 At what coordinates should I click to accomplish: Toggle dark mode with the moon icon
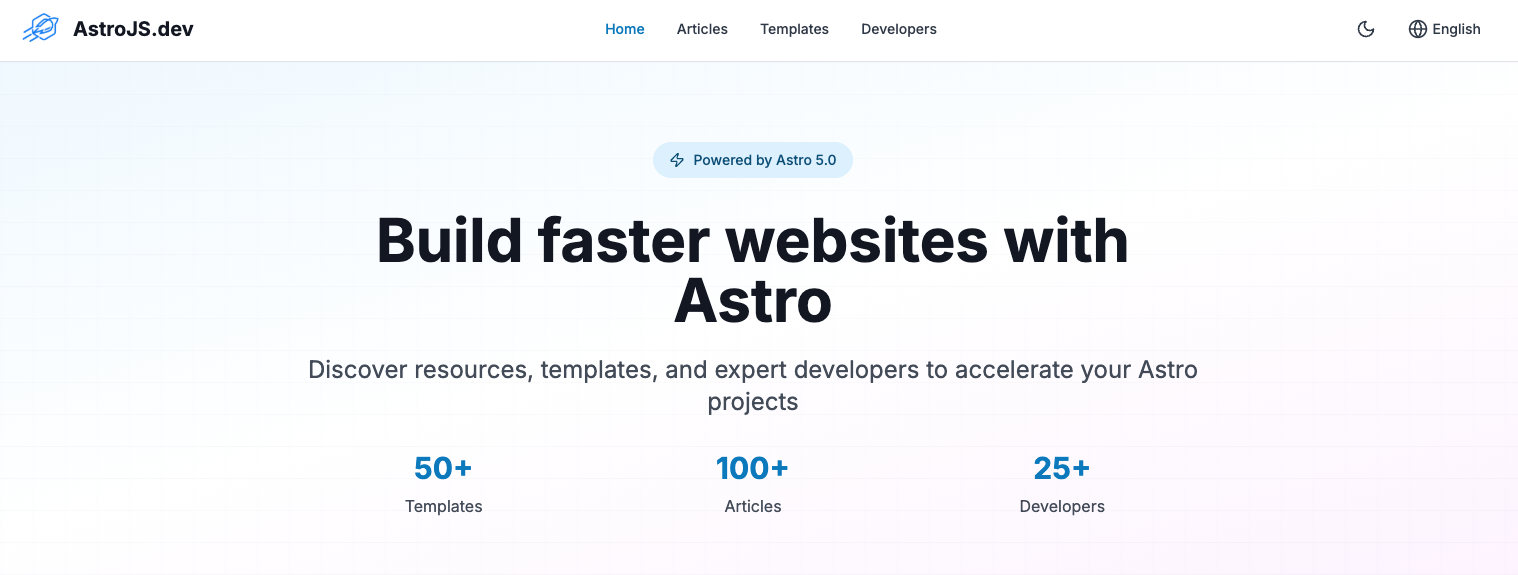(x=1366, y=29)
